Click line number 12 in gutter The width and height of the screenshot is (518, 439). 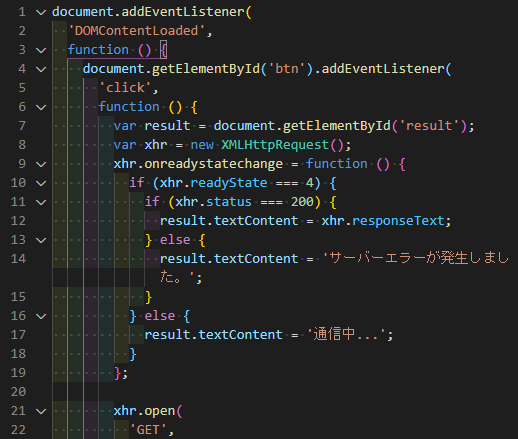[x=18, y=221]
